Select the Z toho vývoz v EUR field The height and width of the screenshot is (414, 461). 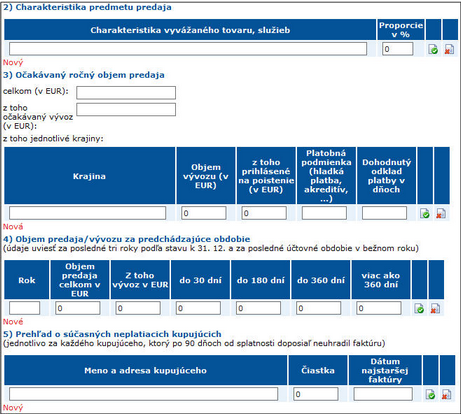point(138,308)
